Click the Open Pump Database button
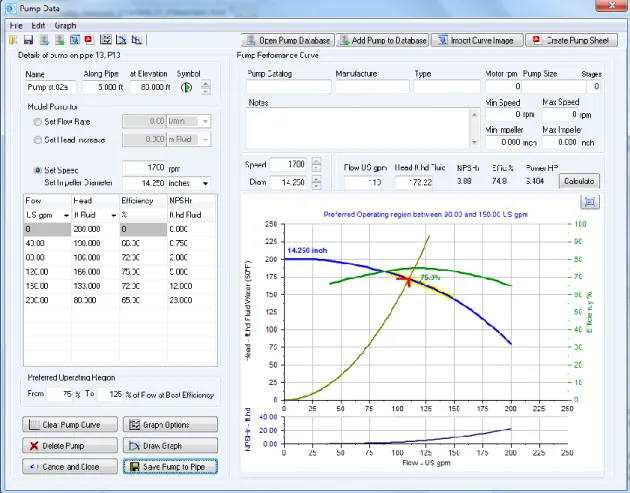Viewport: 630px width, 493px height. click(288, 40)
